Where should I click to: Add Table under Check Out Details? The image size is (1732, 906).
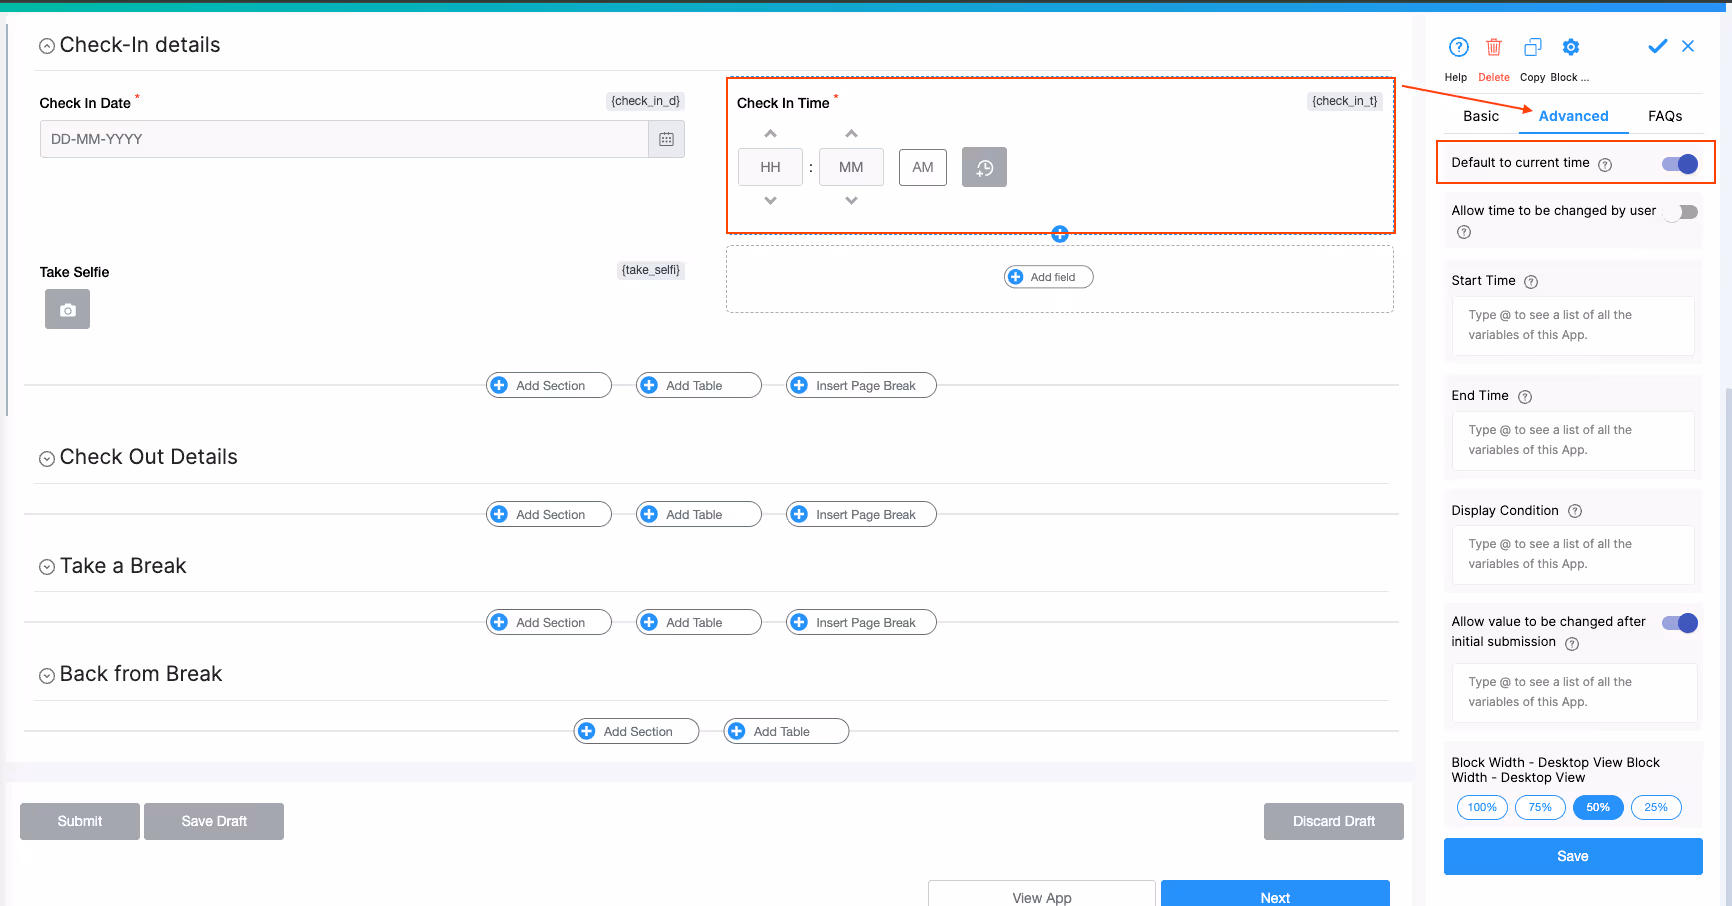coord(699,514)
